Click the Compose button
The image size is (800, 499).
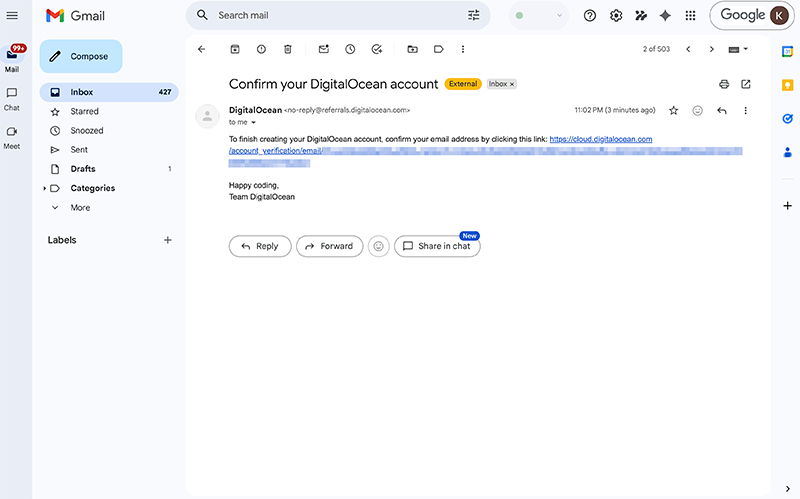(x=81, y=57)
